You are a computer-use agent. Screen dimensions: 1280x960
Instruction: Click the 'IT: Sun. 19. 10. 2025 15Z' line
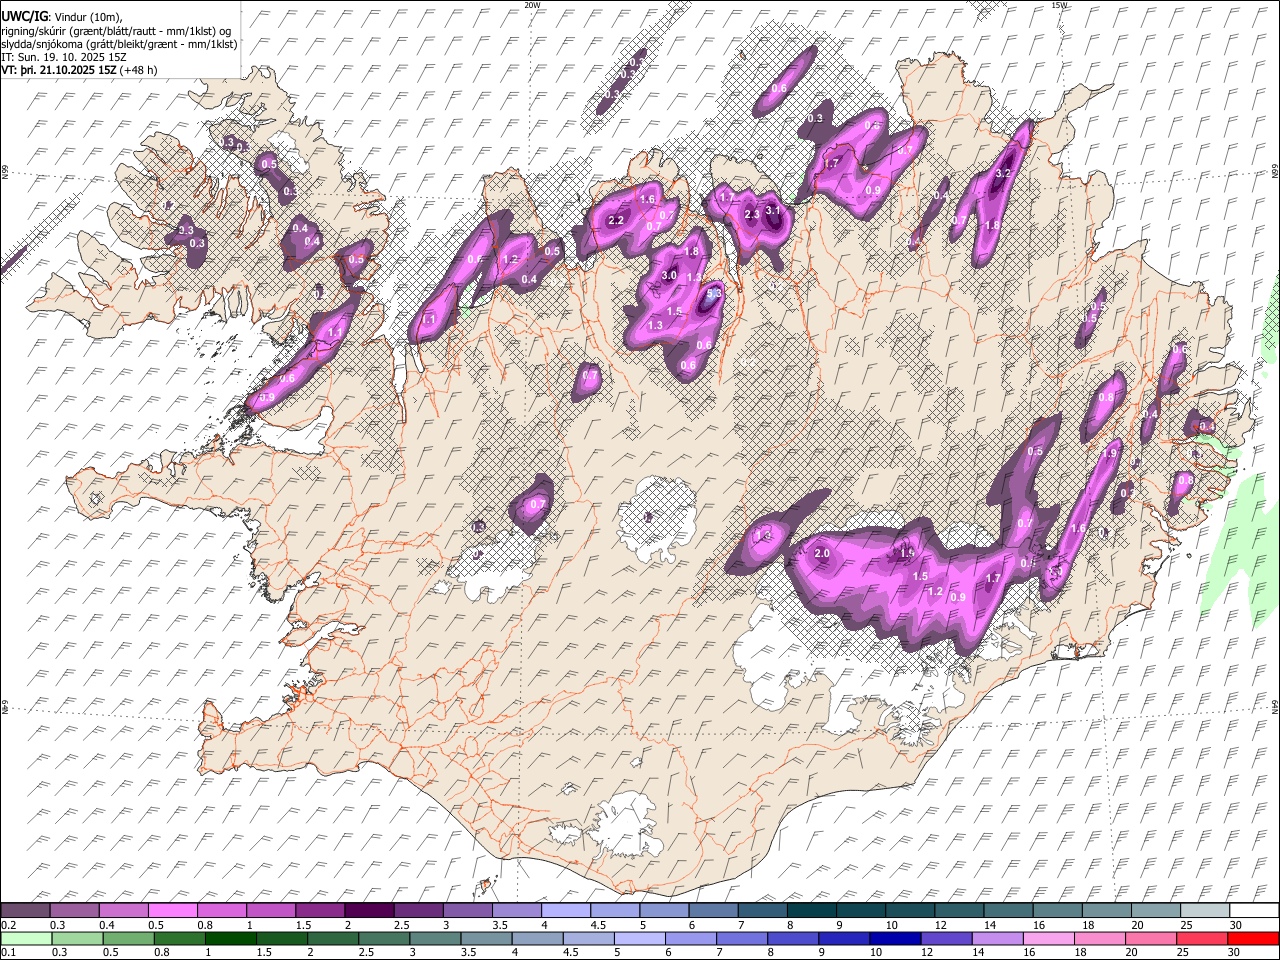[x=64, y=57]
